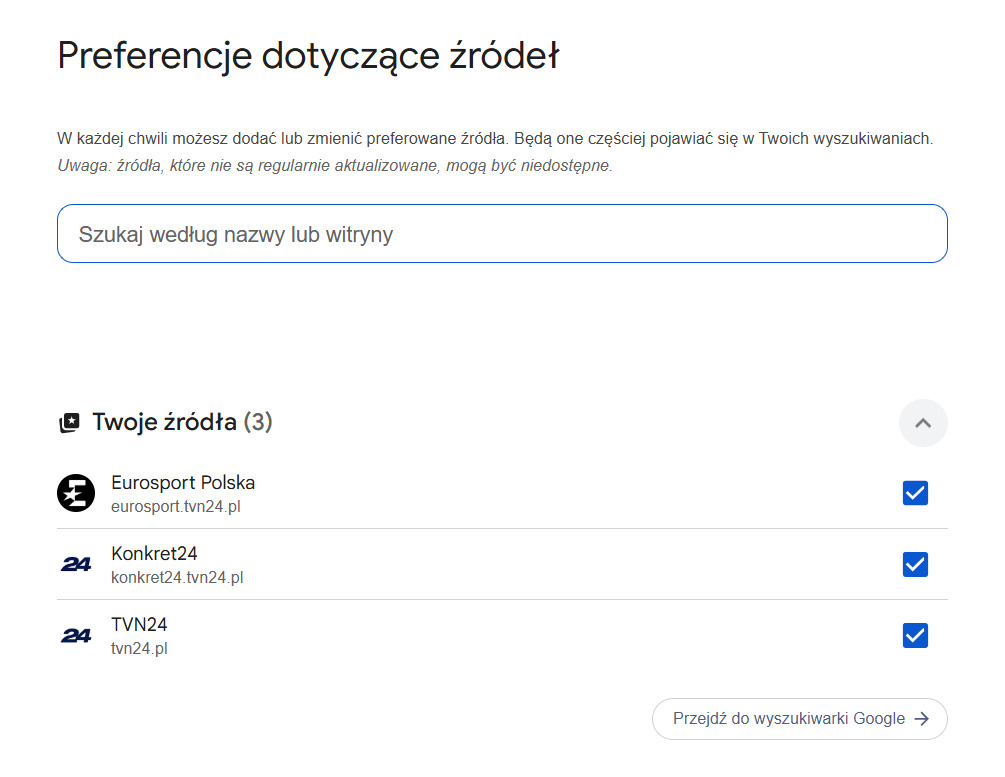Click the starred sources icon beside Twoje źródła

[69, 422]
